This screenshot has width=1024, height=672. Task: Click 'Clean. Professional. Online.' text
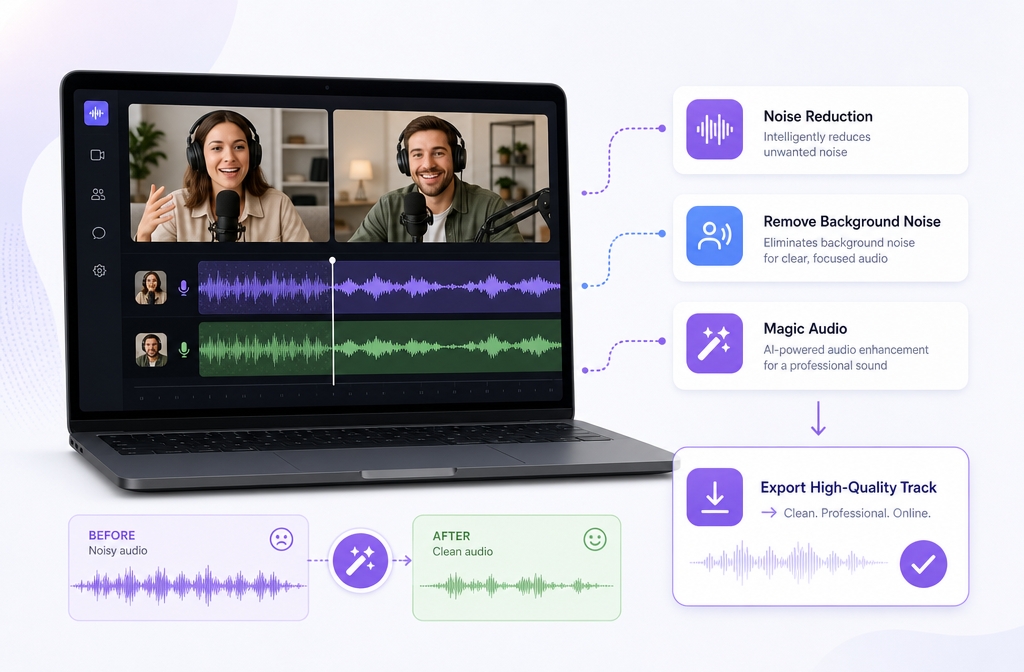(x=857, y=513)
